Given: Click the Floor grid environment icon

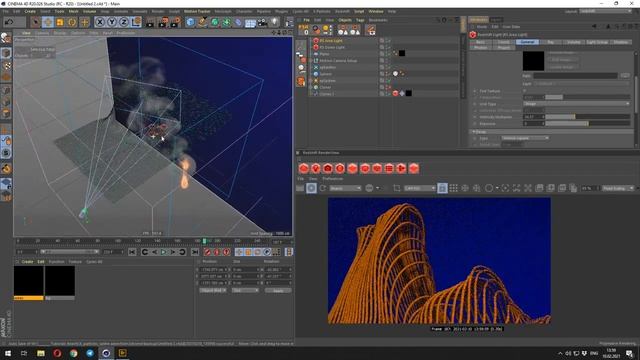Looking at the screenshot, I should coord(250,22).
